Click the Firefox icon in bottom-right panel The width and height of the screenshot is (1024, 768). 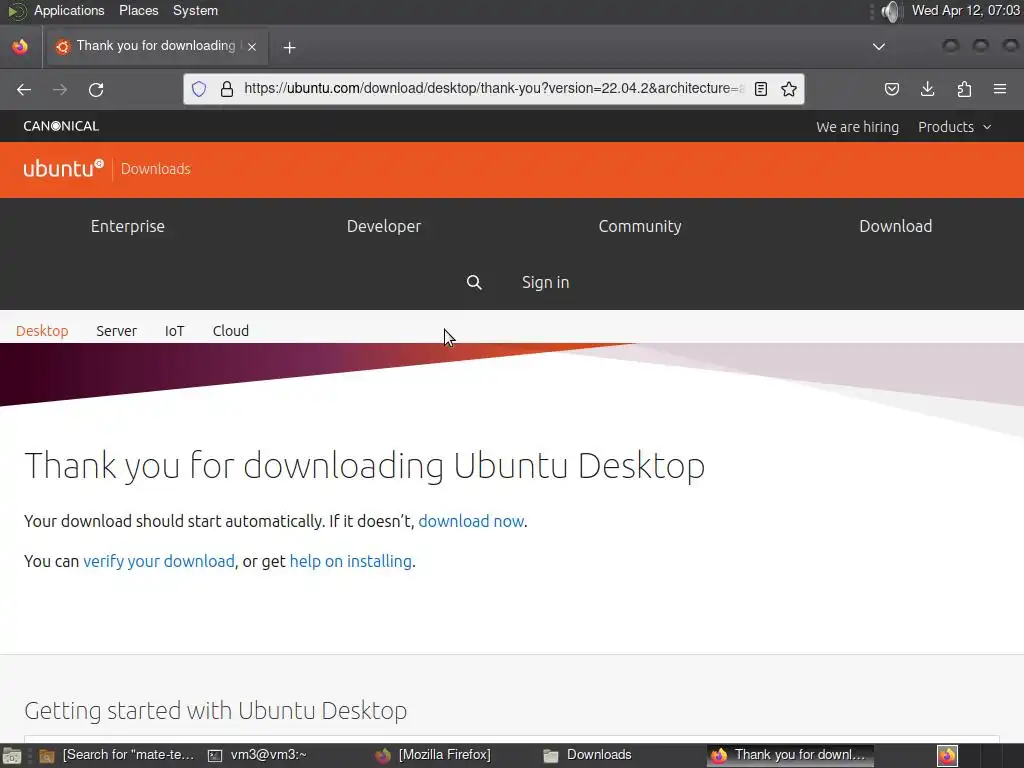click(x=947, y=756)
